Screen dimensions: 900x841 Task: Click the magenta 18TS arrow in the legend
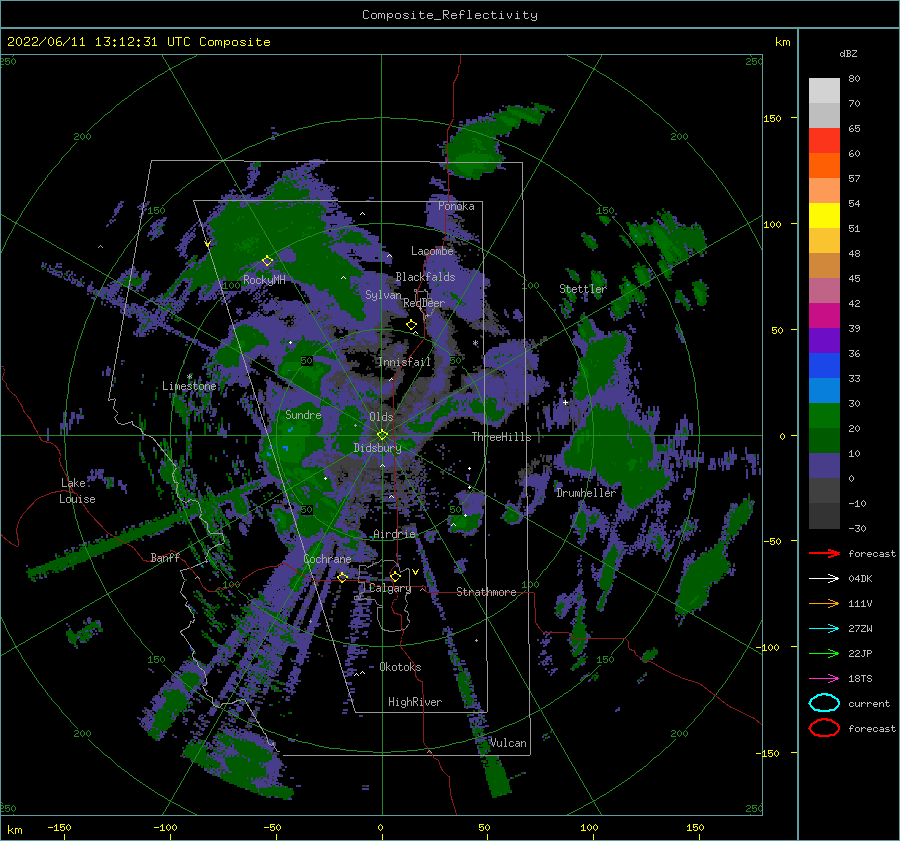tap(824, 679)
